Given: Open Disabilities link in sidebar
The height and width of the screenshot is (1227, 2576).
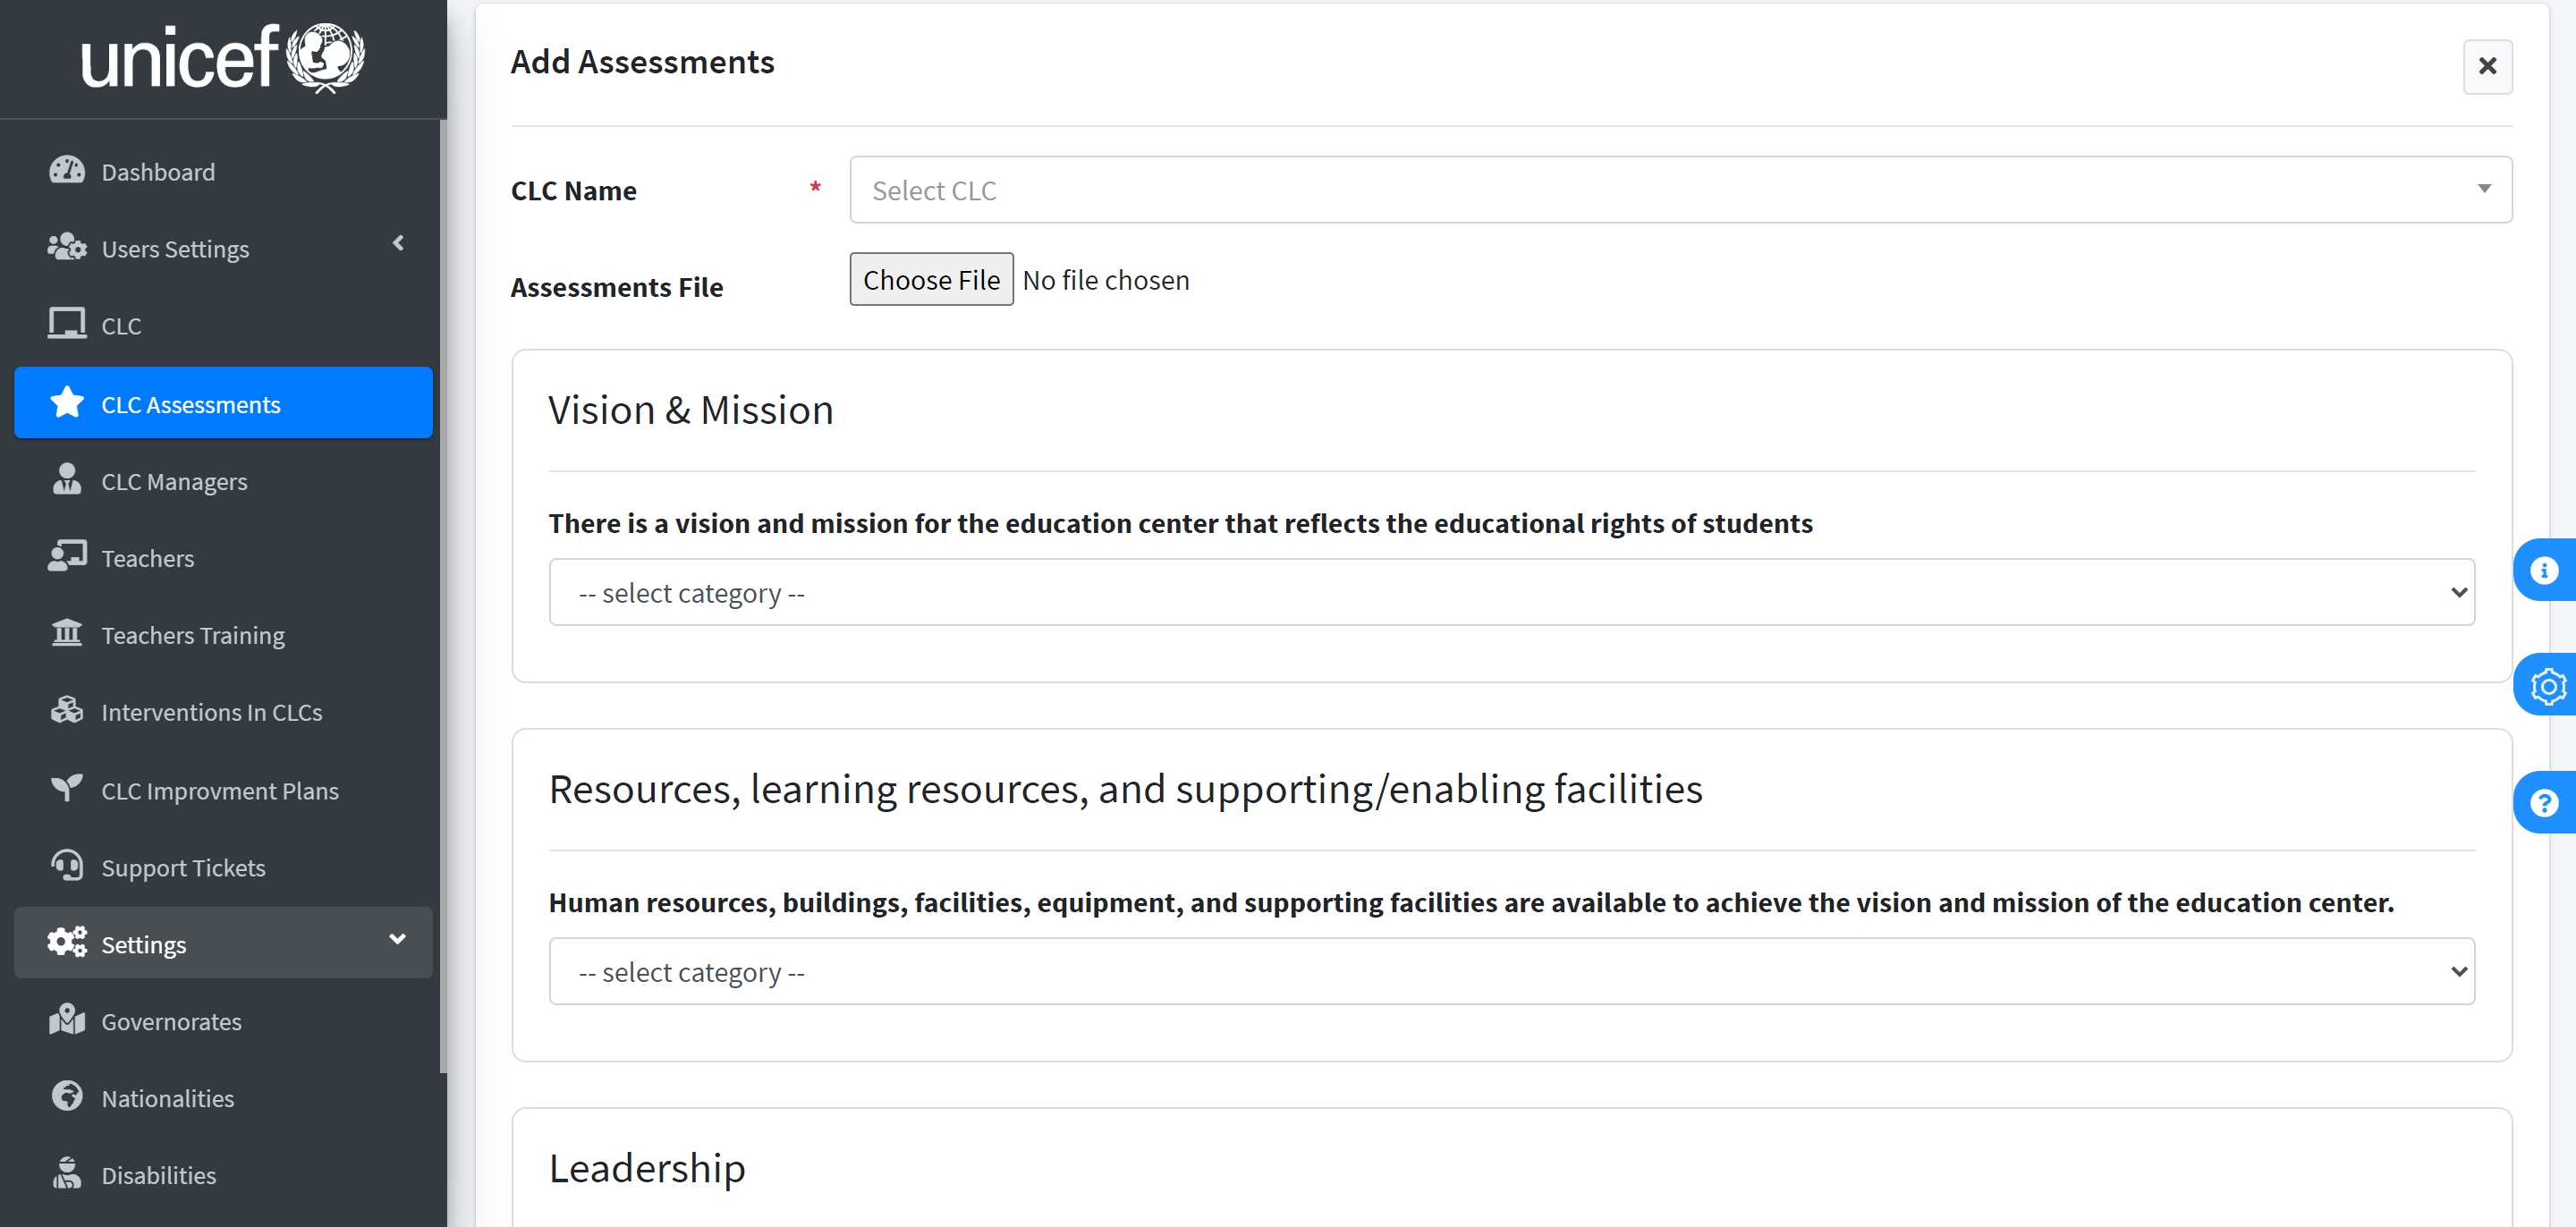Looking at the screenshot, I should point(223,1175).
